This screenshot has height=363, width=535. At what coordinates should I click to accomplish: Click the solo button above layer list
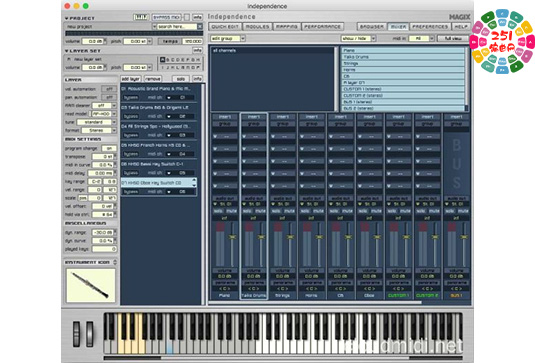(181, 79)
